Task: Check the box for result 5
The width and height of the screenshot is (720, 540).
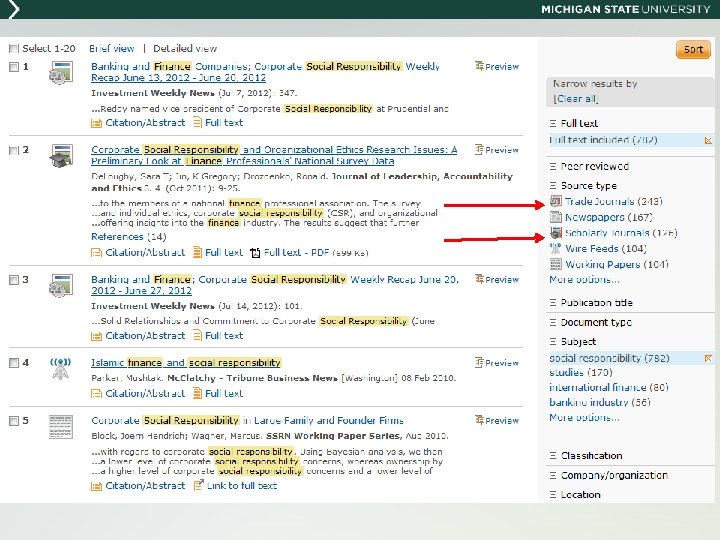Action: pyautogui.click(x=14, y=421)
